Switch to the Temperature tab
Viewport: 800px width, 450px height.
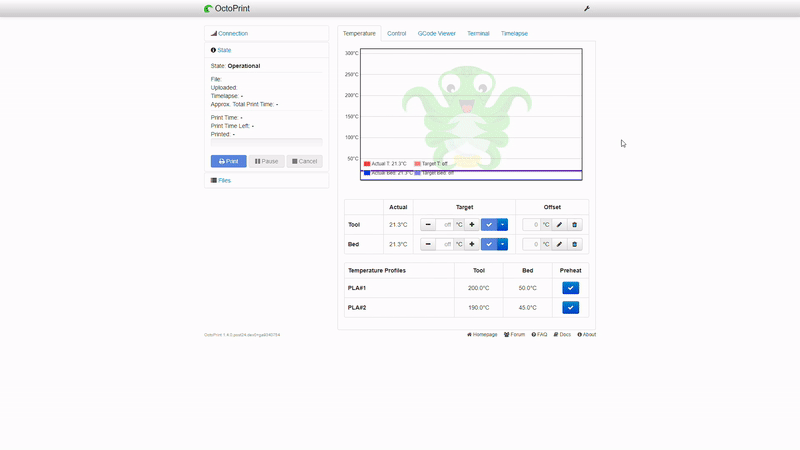click(x=359, y=34)
